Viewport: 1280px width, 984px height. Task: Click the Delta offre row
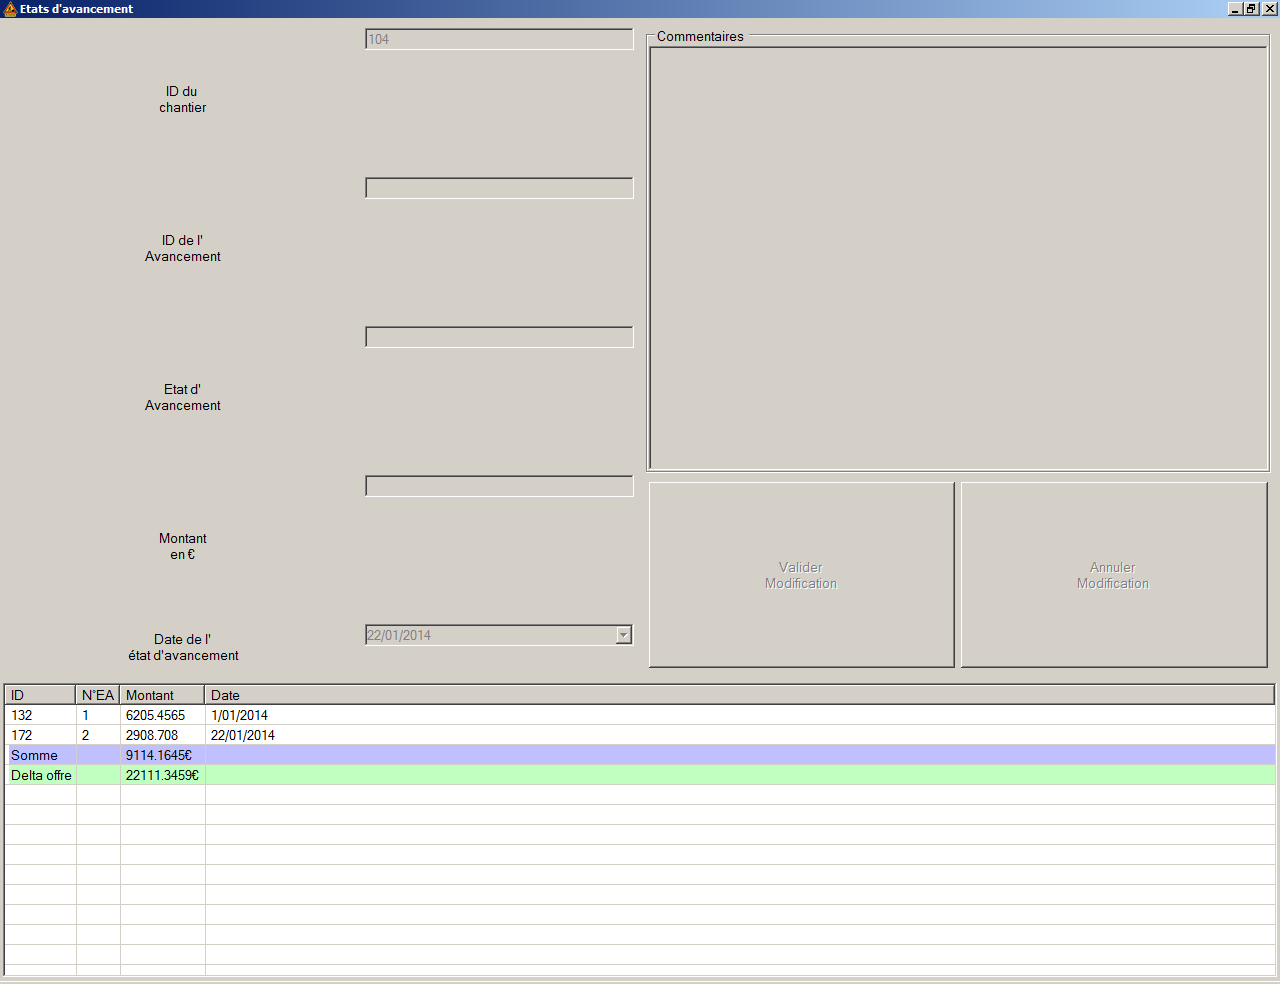[41, 775]
